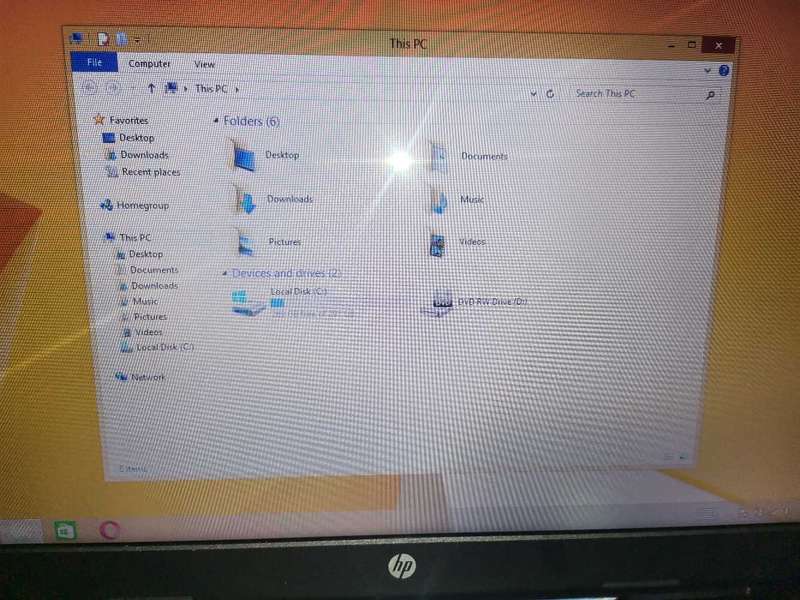Open the View ribbon tab
800x600 pixels.
204,64
